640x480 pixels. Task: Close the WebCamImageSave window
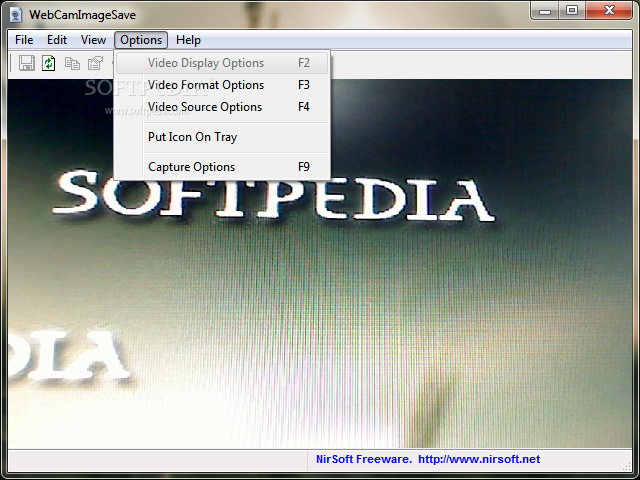(x=609, y=11)
